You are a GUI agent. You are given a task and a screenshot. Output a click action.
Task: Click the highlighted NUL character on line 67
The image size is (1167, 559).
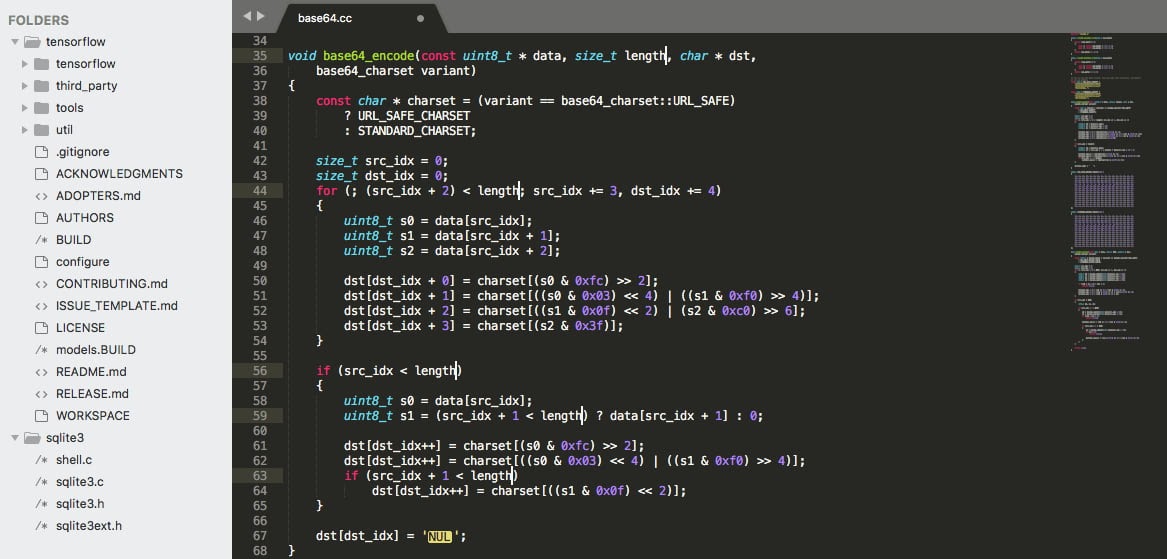click(440, 535)
